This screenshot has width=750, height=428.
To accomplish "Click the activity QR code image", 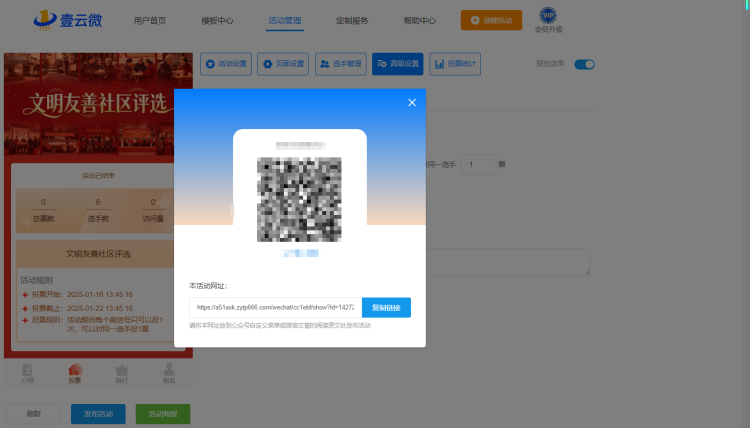I will (x=299, y=199).
